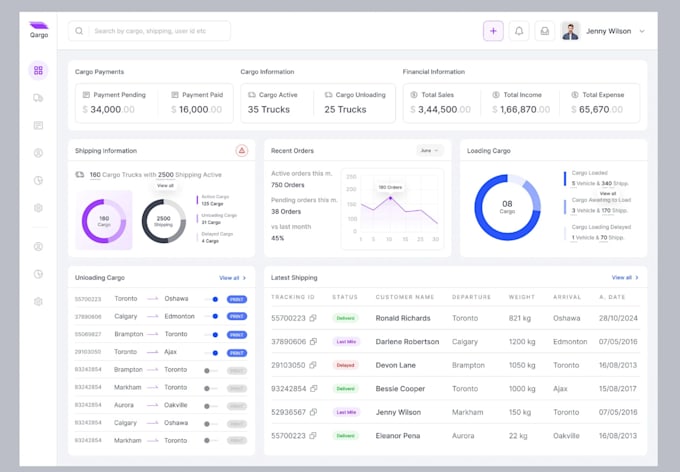The width and height of the screenshot is (680, 472).
Task: Toggle switch for Toronto to Oshawa row
Action: tap(211, 299)
